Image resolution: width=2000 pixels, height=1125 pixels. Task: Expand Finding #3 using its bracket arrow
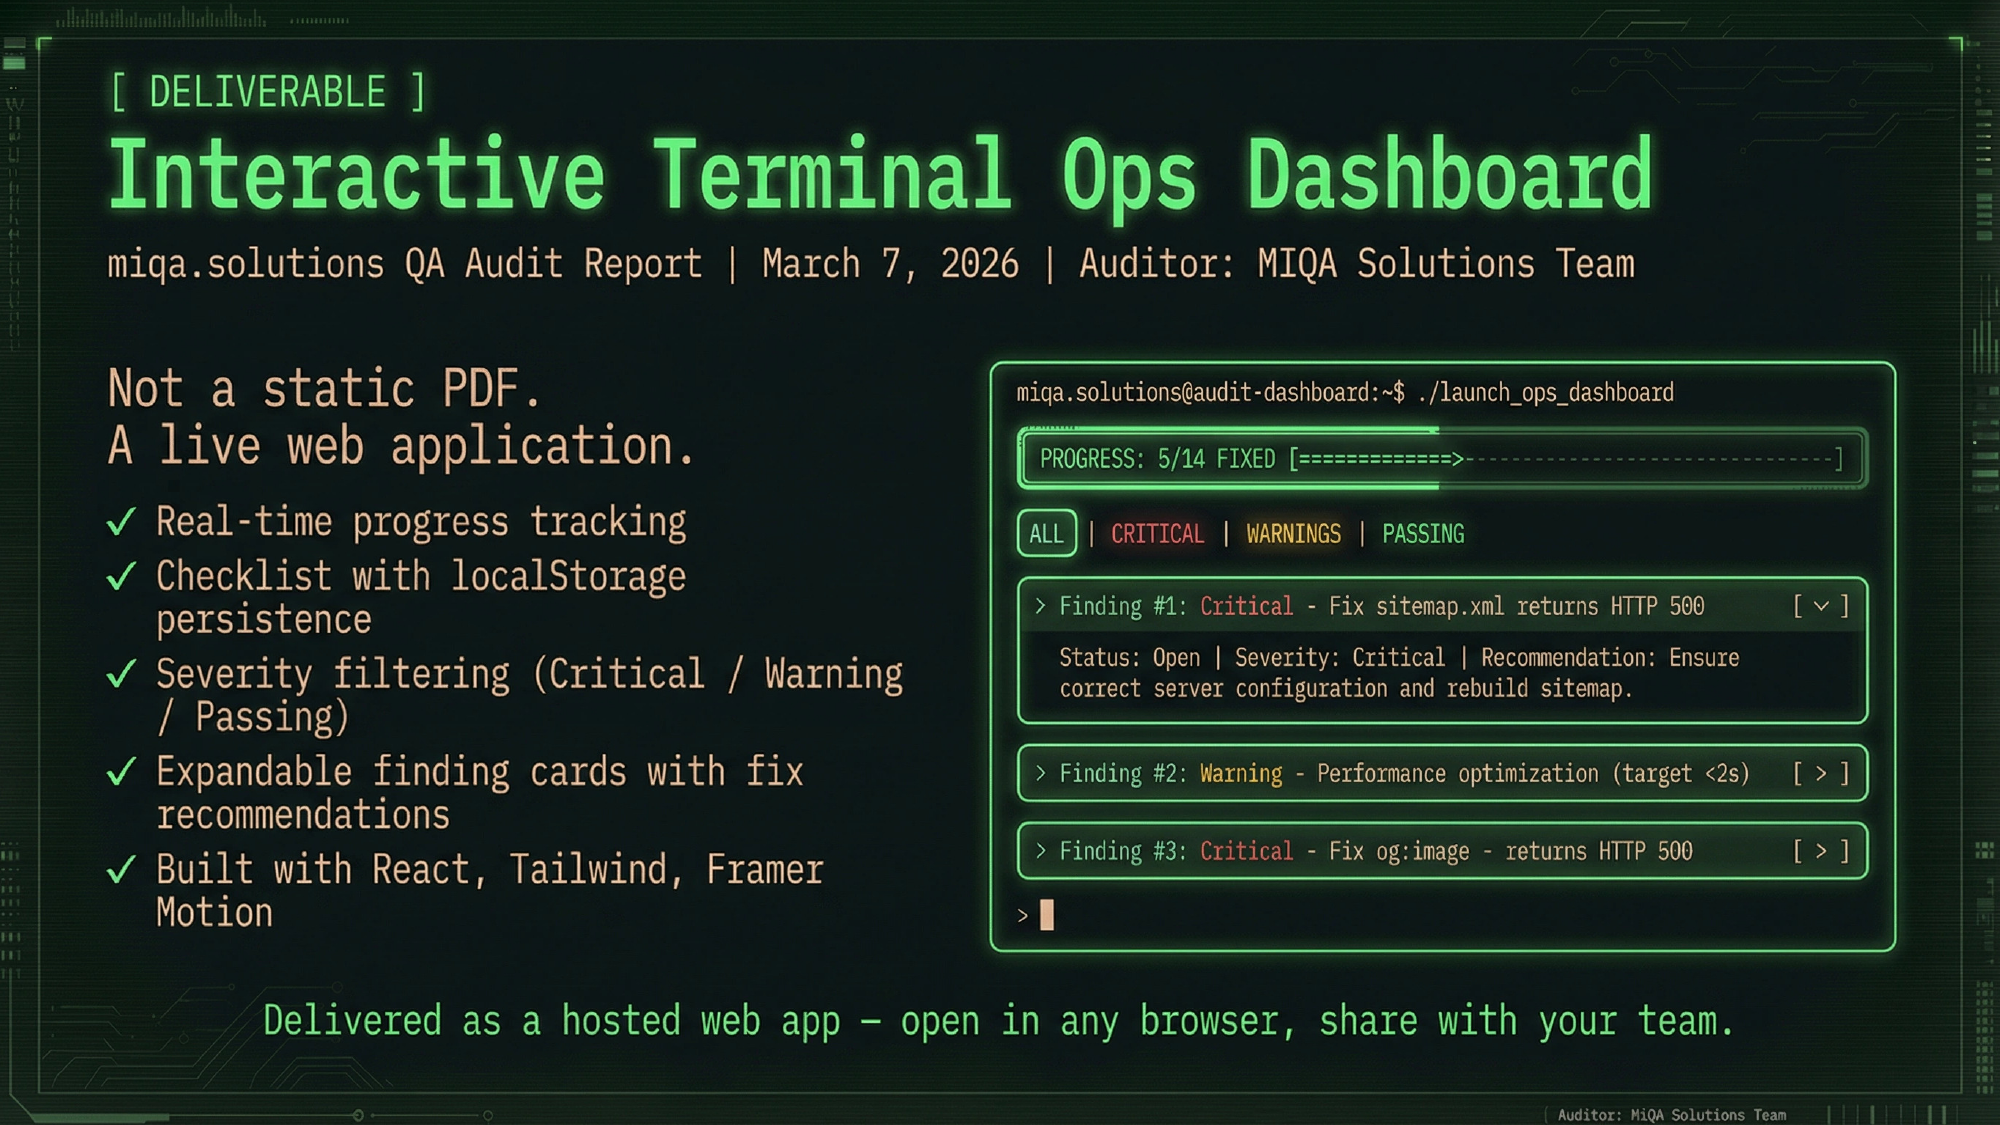1820,851
